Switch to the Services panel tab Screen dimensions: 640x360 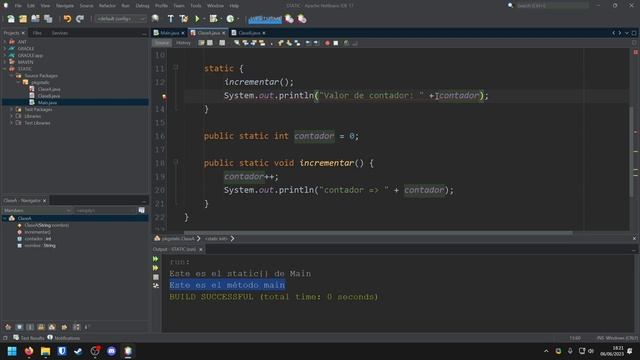tap(60, 33)
